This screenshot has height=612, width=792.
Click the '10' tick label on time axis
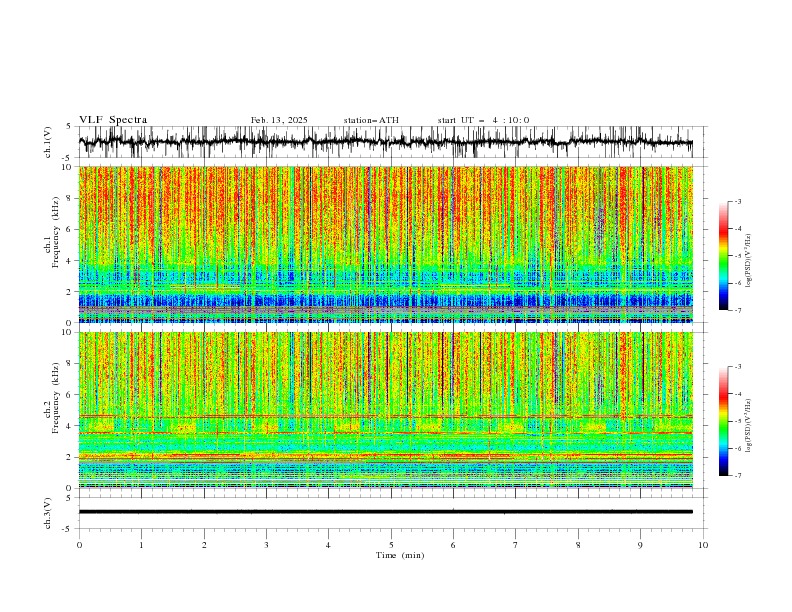(x=703, y=545)
